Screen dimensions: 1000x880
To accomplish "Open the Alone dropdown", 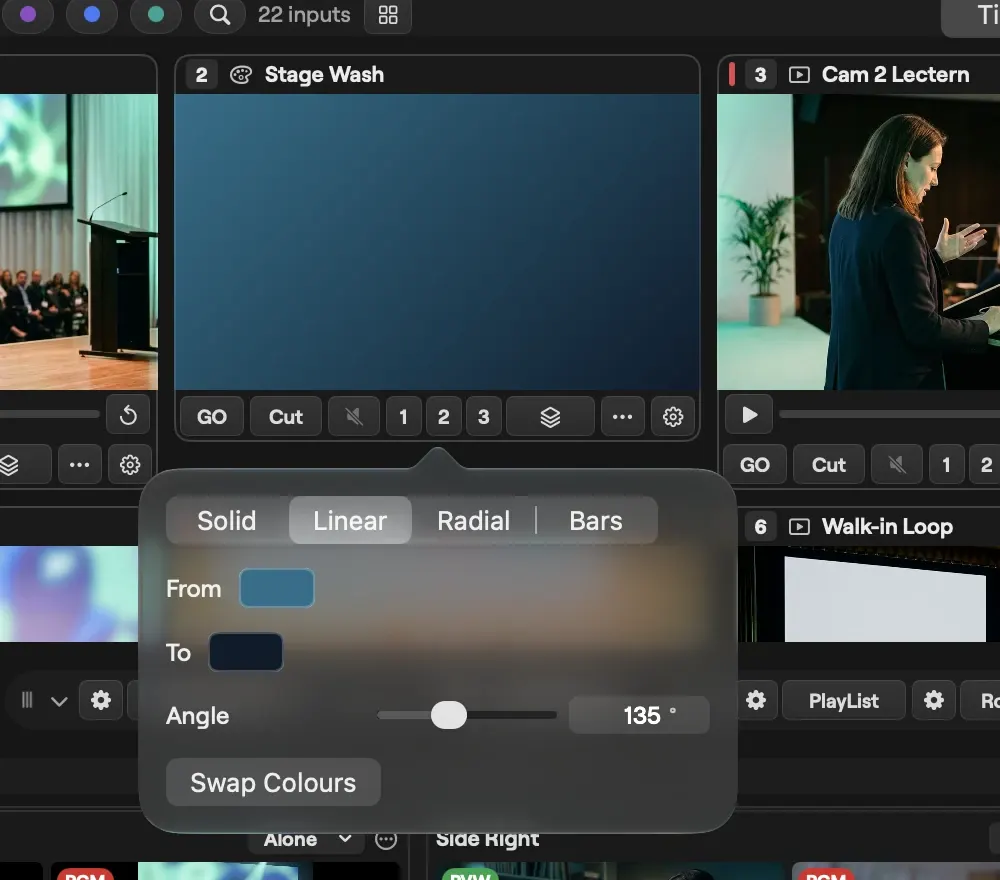I will click(307, 839).
